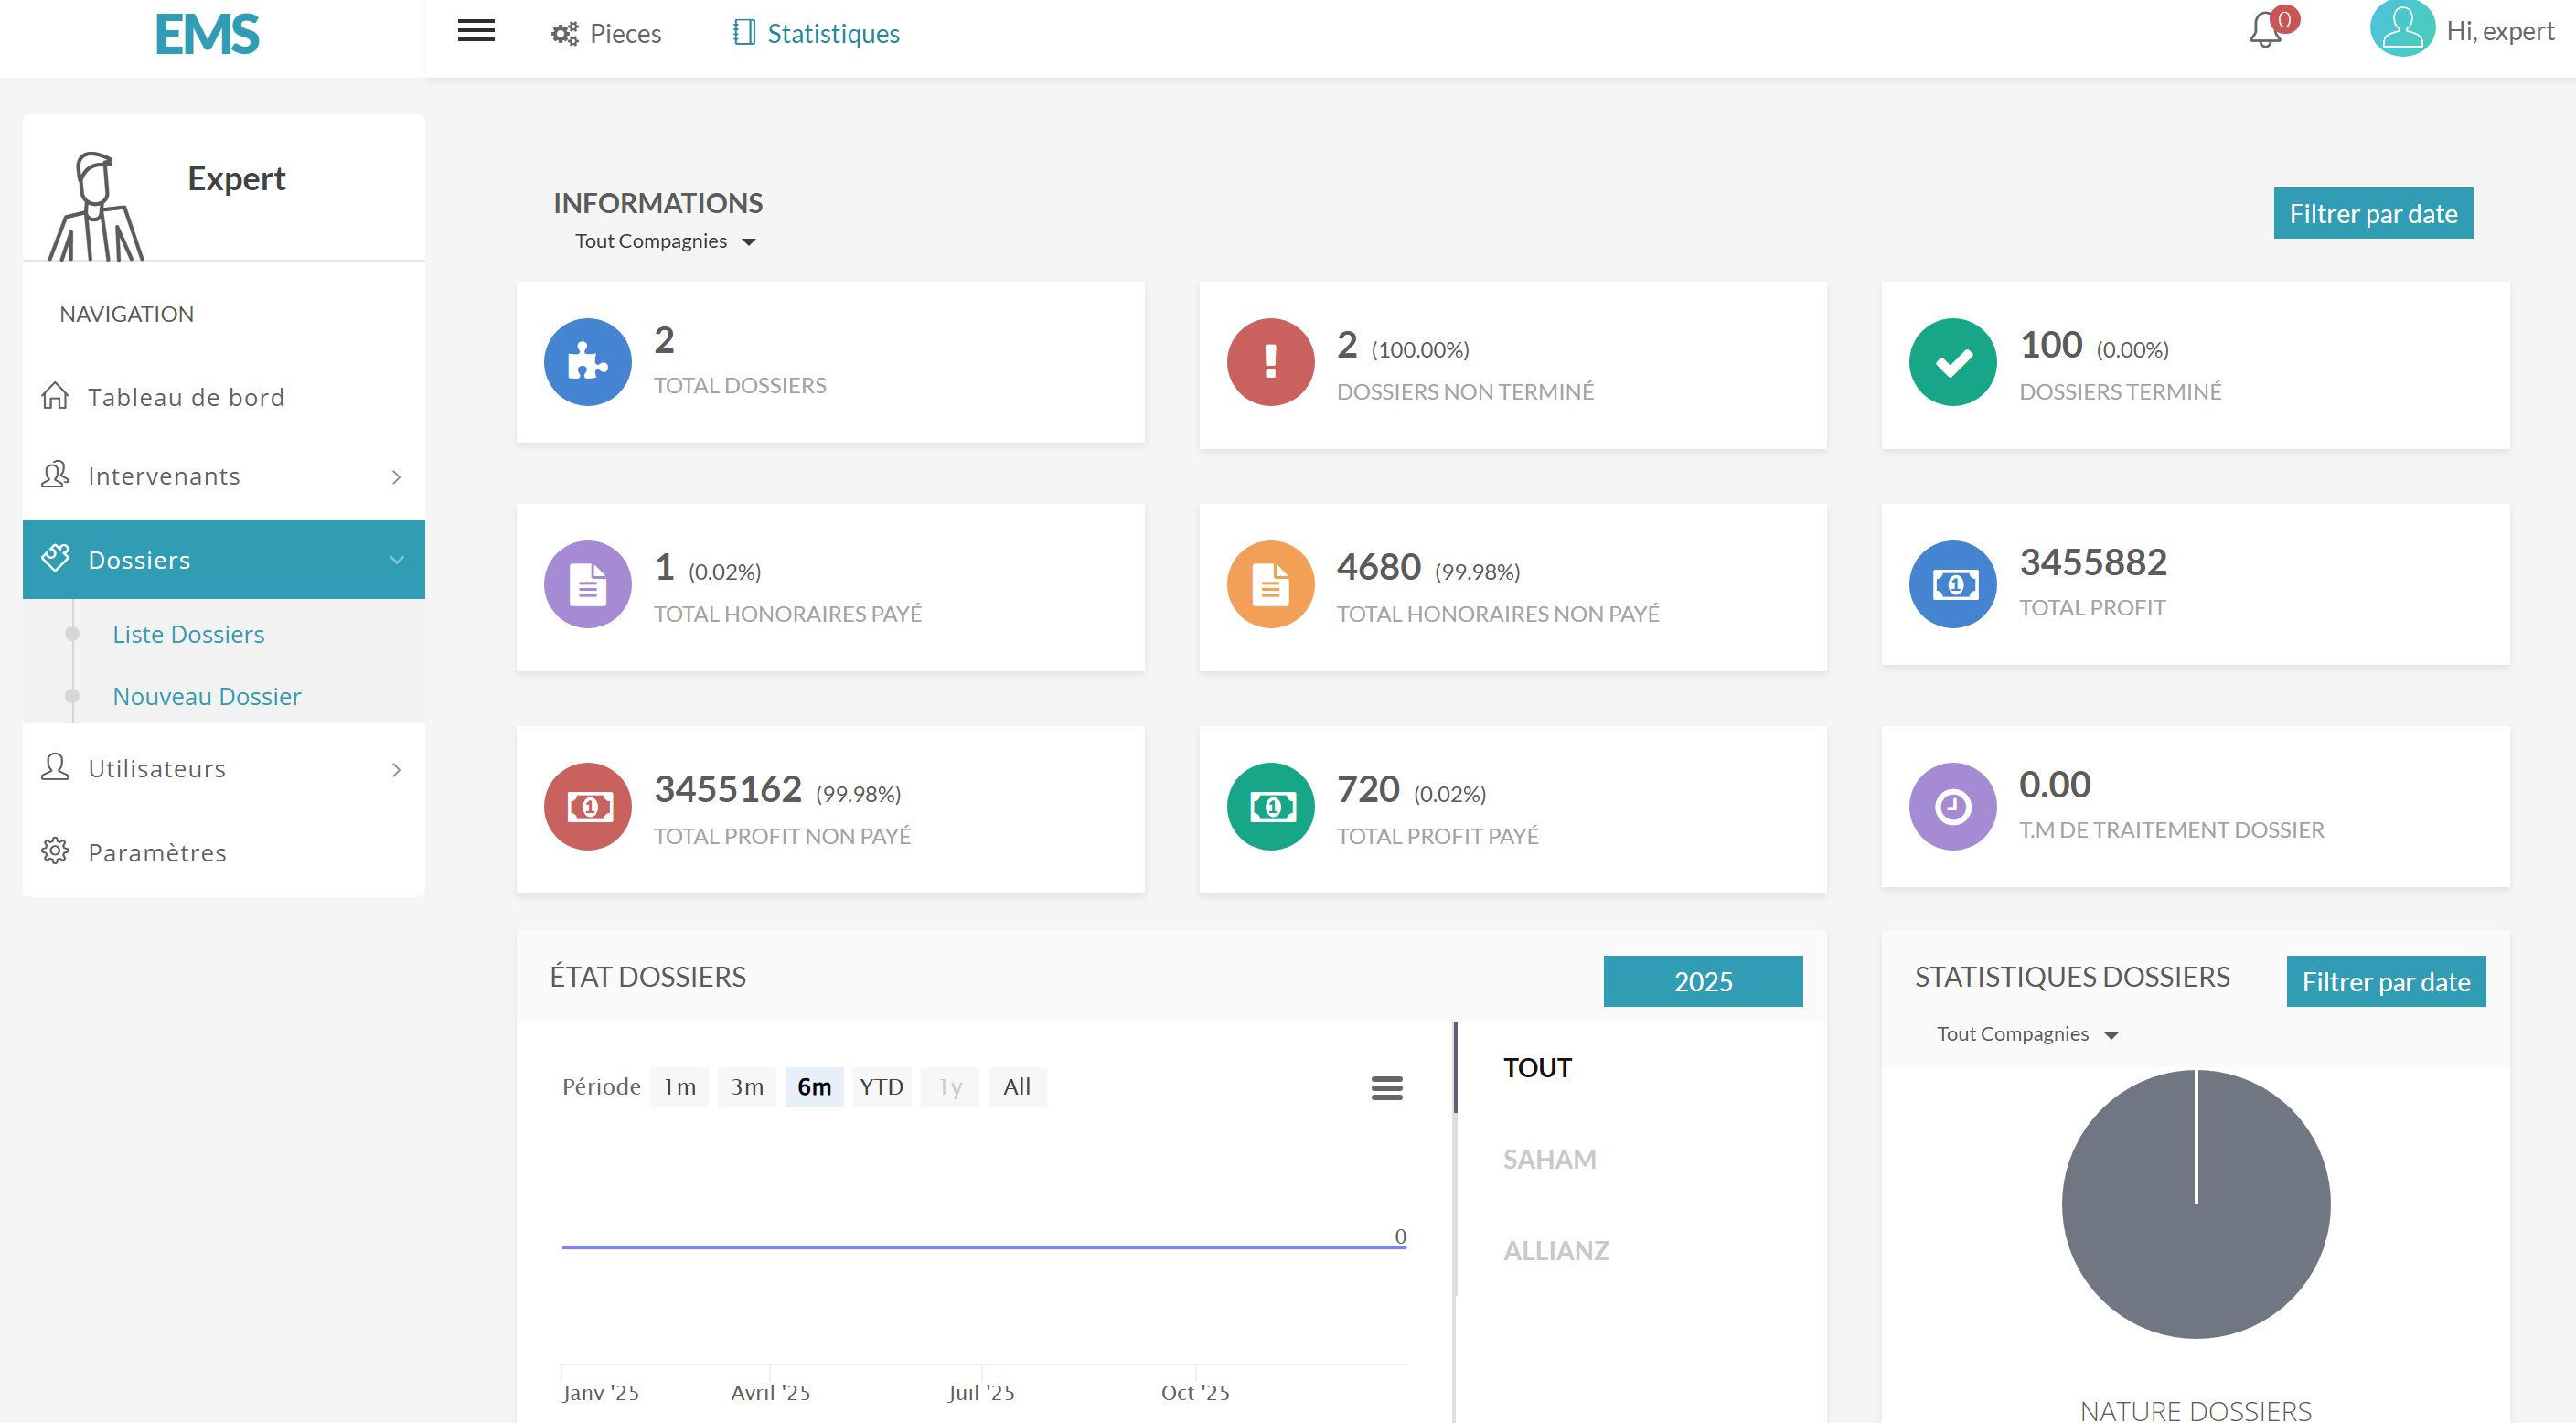Click the green checkmark Dossiers Terminé icon
Image resolution: width=2576 pixels, height=1423 pixels.
tap(1952, 362)
